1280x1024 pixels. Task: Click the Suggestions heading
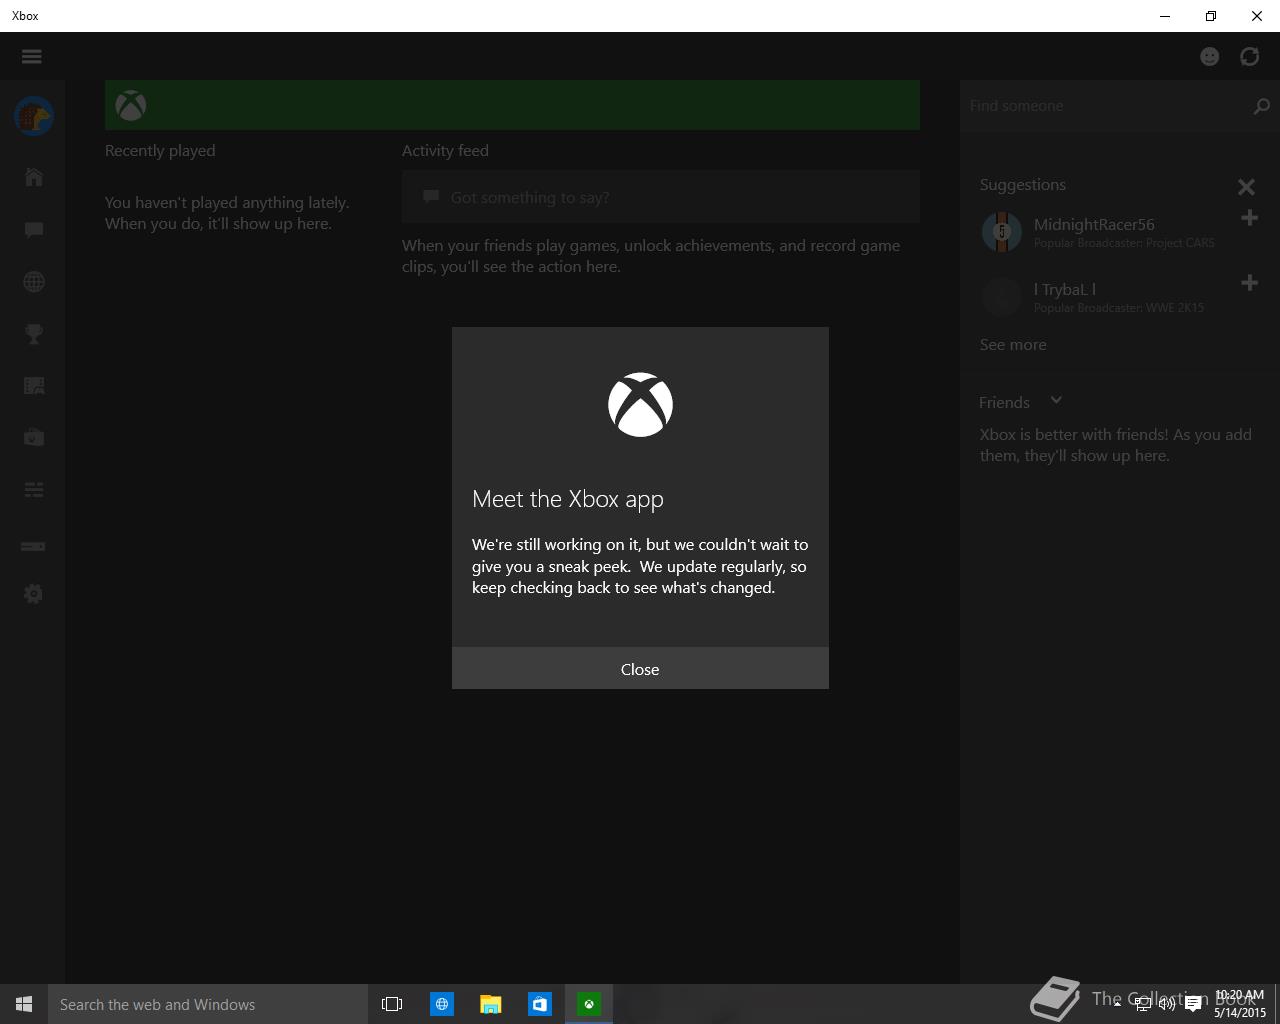(1022, 184)
